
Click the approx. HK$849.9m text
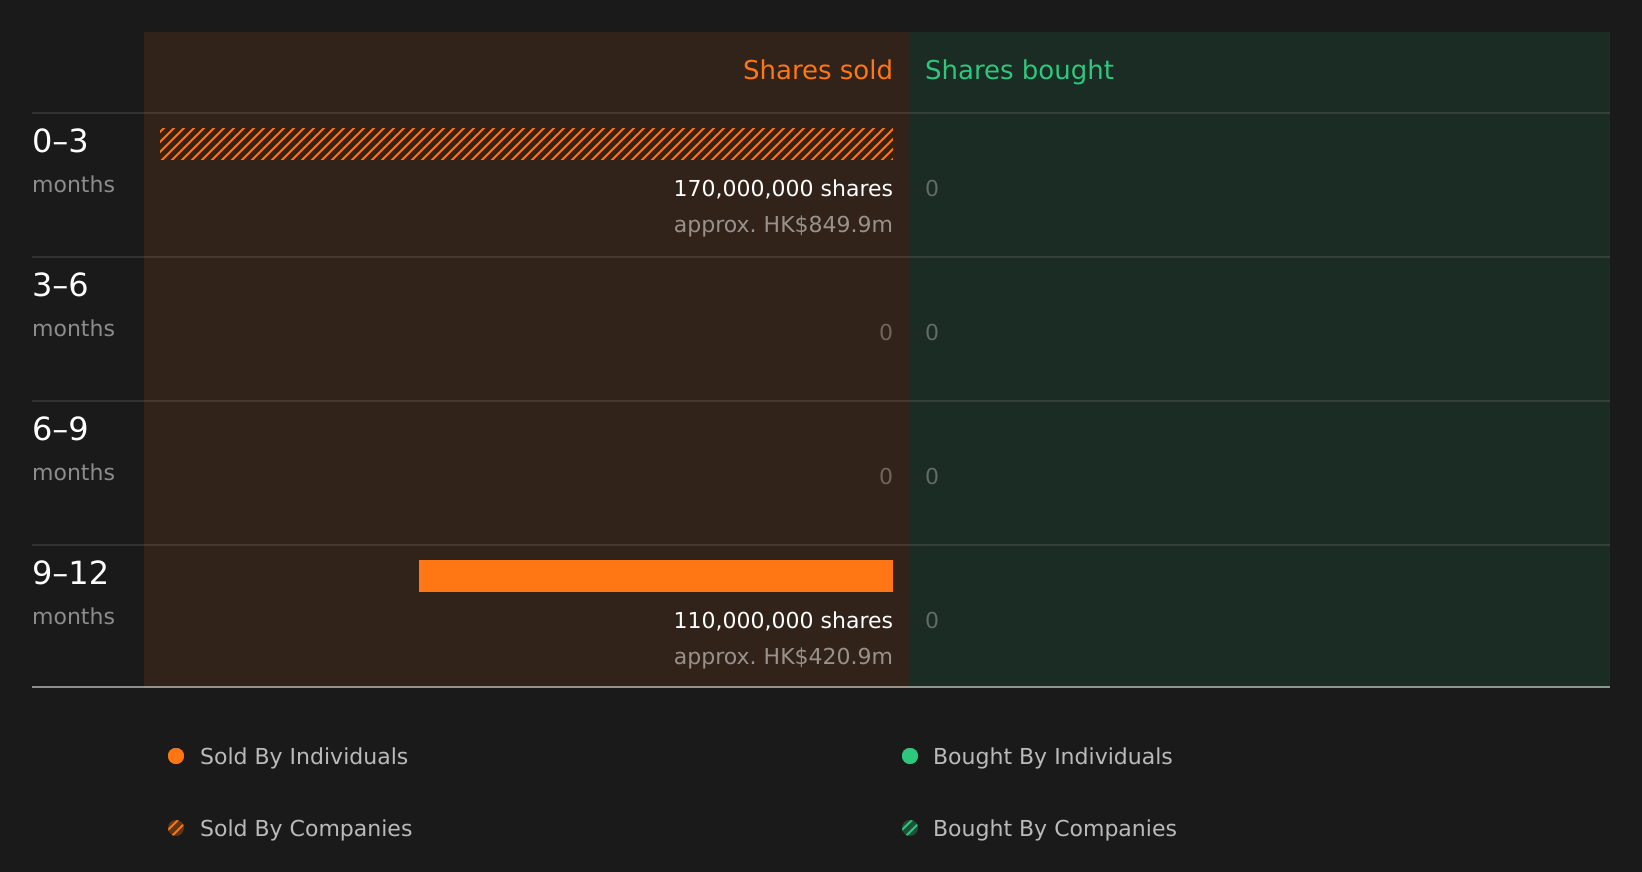click(783, 225)
